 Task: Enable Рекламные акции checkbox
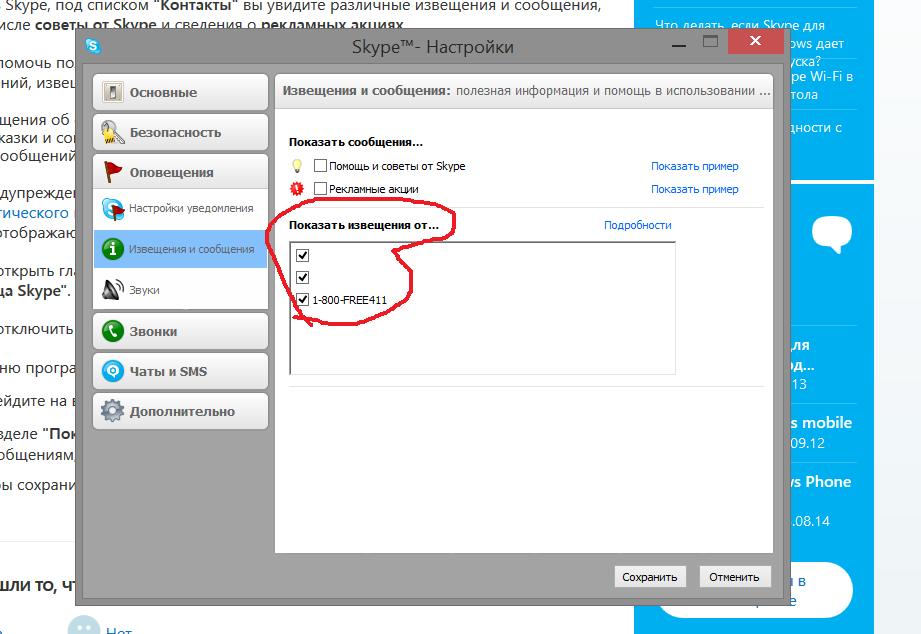(320, 189)
